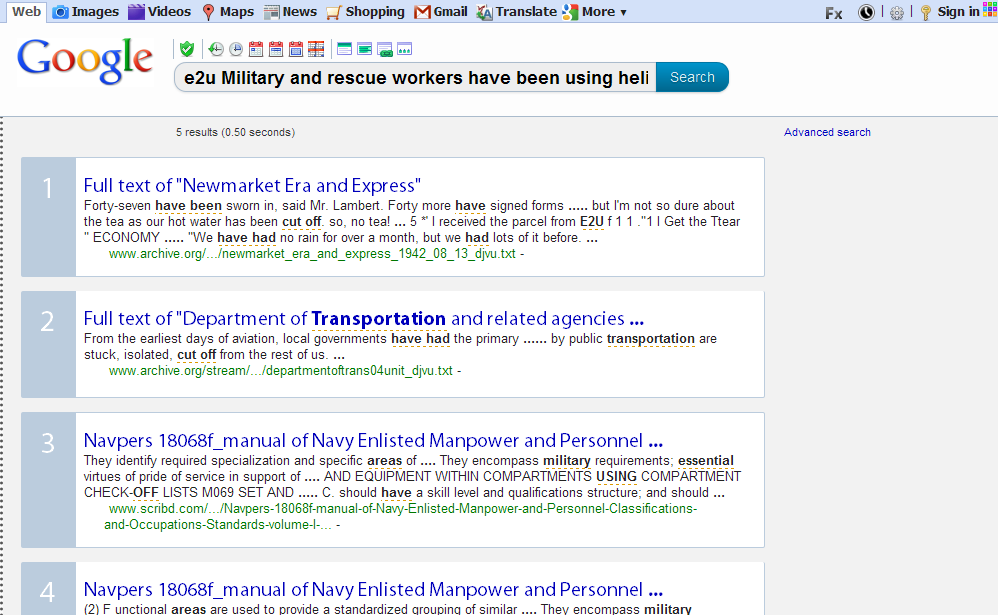Click the result number 1 block

click(x=48, y=216)
